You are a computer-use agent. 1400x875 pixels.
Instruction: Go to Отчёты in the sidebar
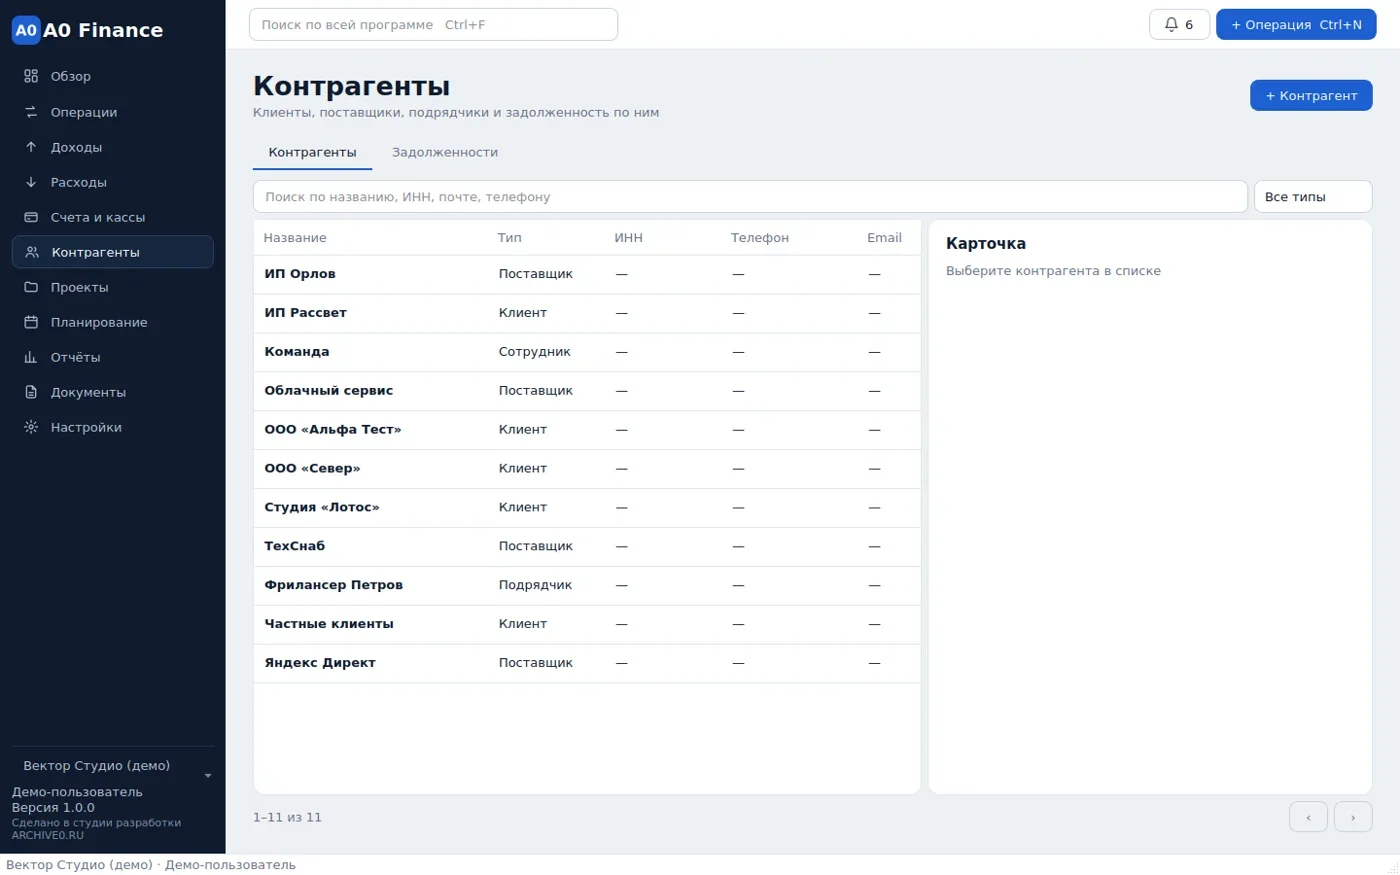[x=113, y=357]
